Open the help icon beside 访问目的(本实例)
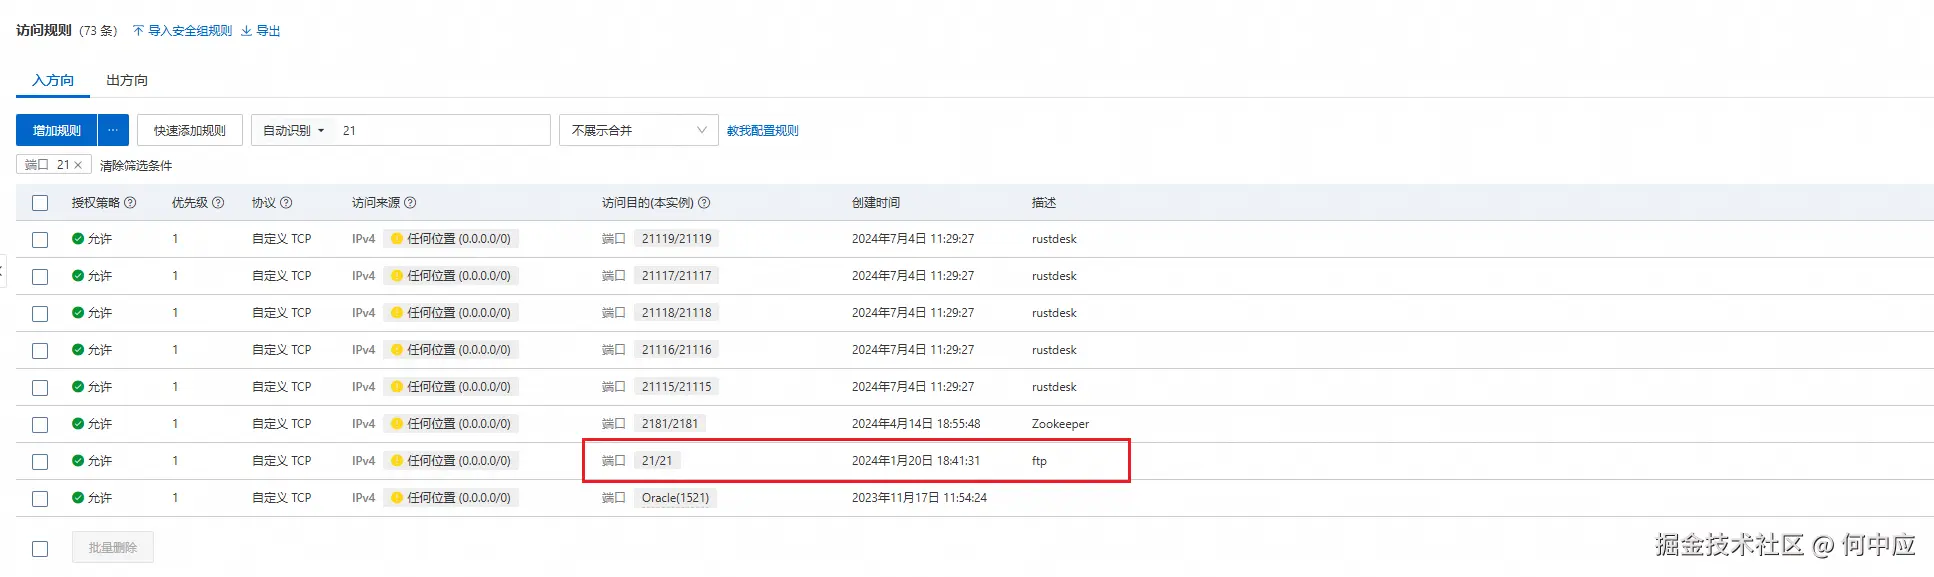Image resolution: width=1934 pixels, height=577 pixels. click(704, 203)
